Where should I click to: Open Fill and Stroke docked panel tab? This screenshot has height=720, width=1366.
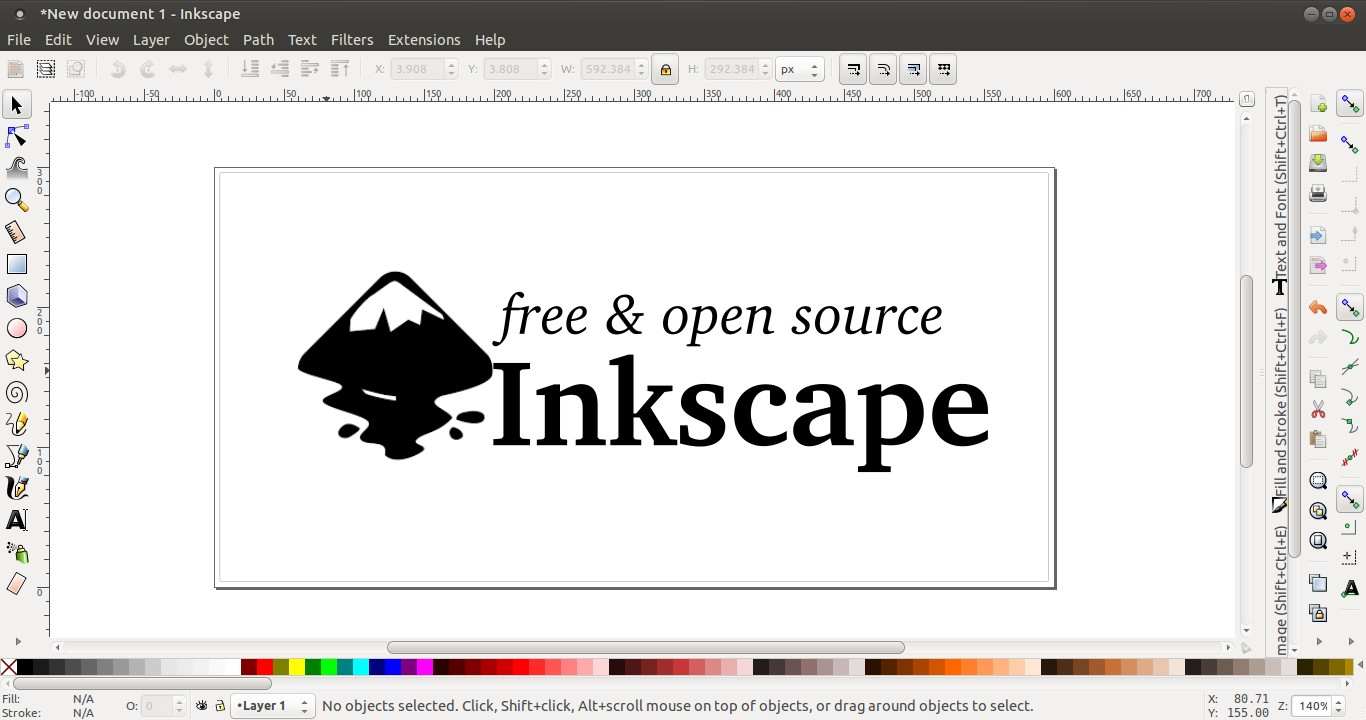point(1280,410)
